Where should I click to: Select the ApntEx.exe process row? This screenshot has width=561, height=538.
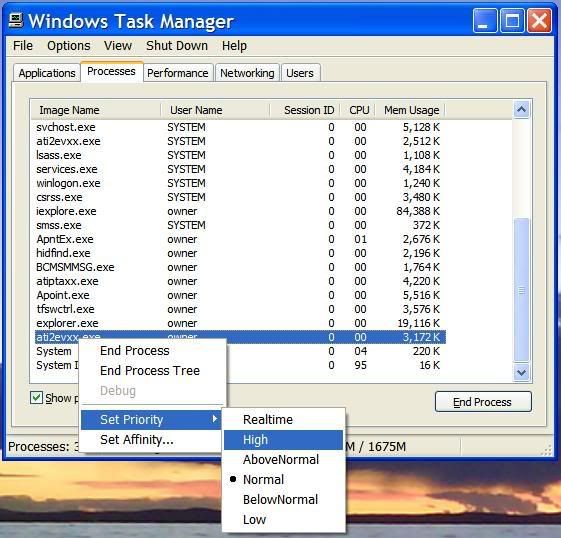240,239
